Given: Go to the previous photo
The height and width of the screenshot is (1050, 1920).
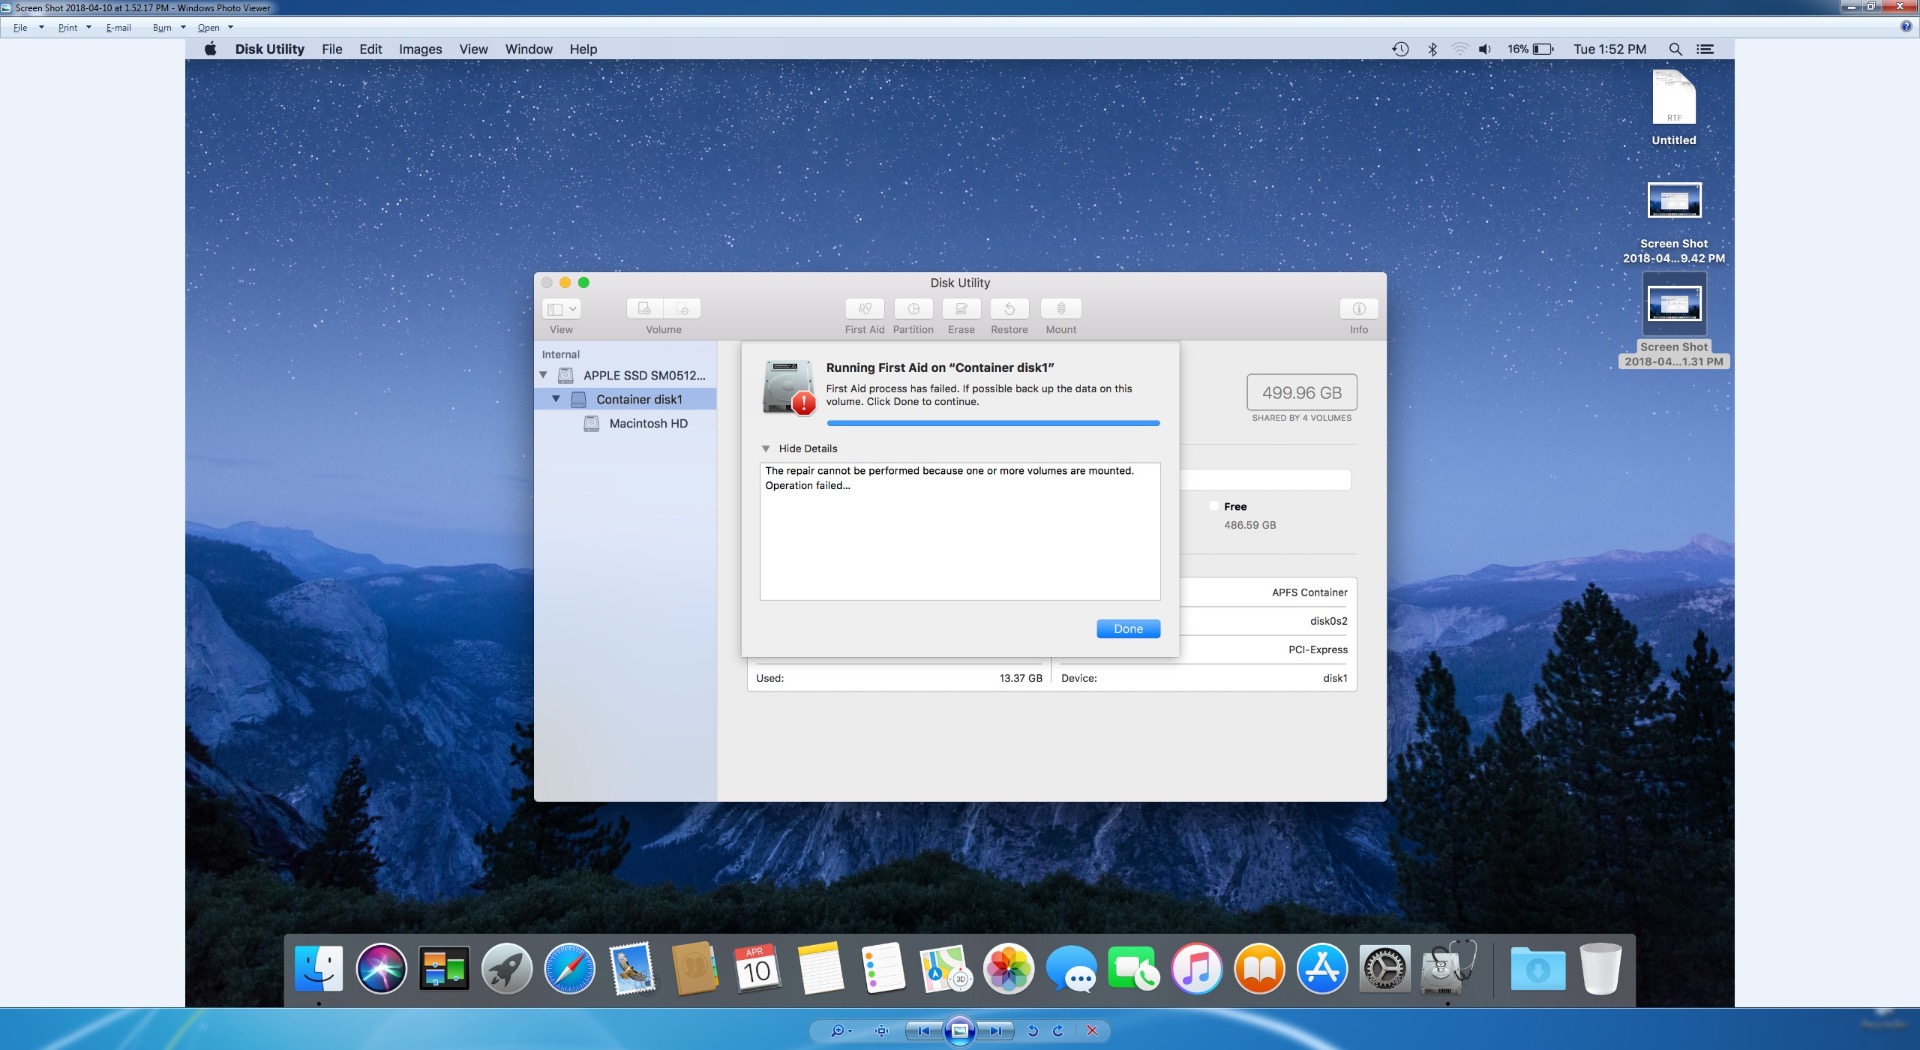Looking at the screenshot, I should pos(924,1031).
